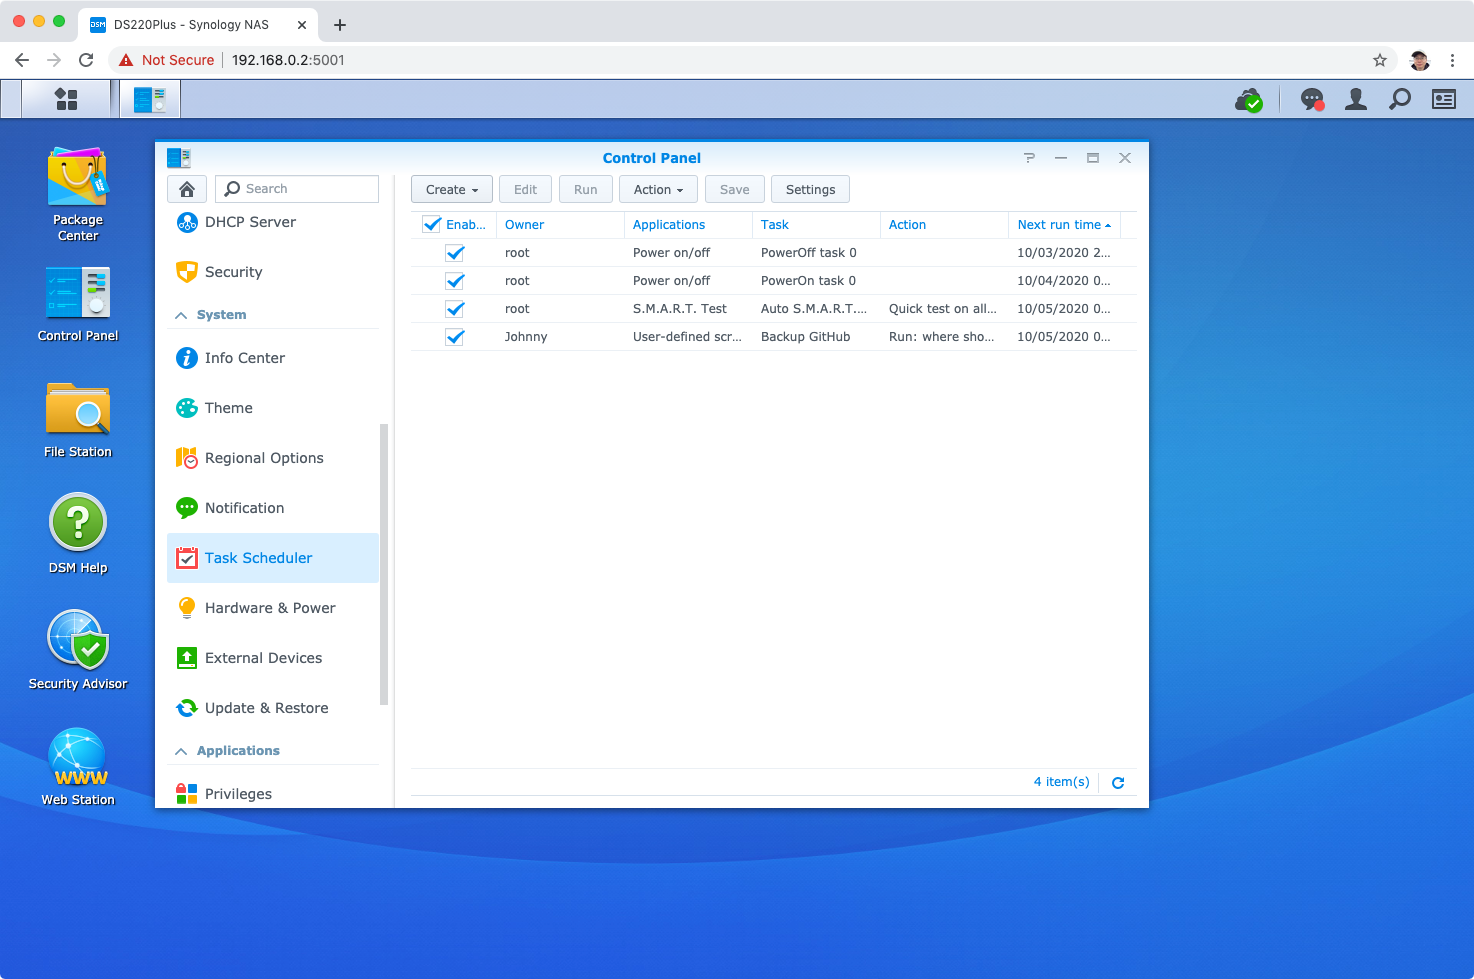Screen dimensions: 1474x979
Task: Collapse the Applications section
Action: coord(181,751)
